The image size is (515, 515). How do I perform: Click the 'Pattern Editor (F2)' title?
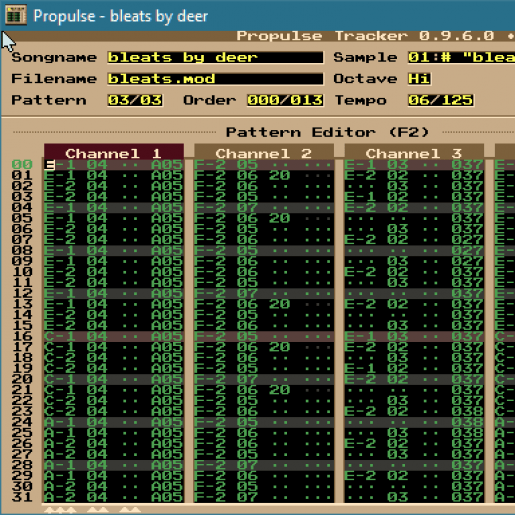pyautogui.click(x=328, y=132)
